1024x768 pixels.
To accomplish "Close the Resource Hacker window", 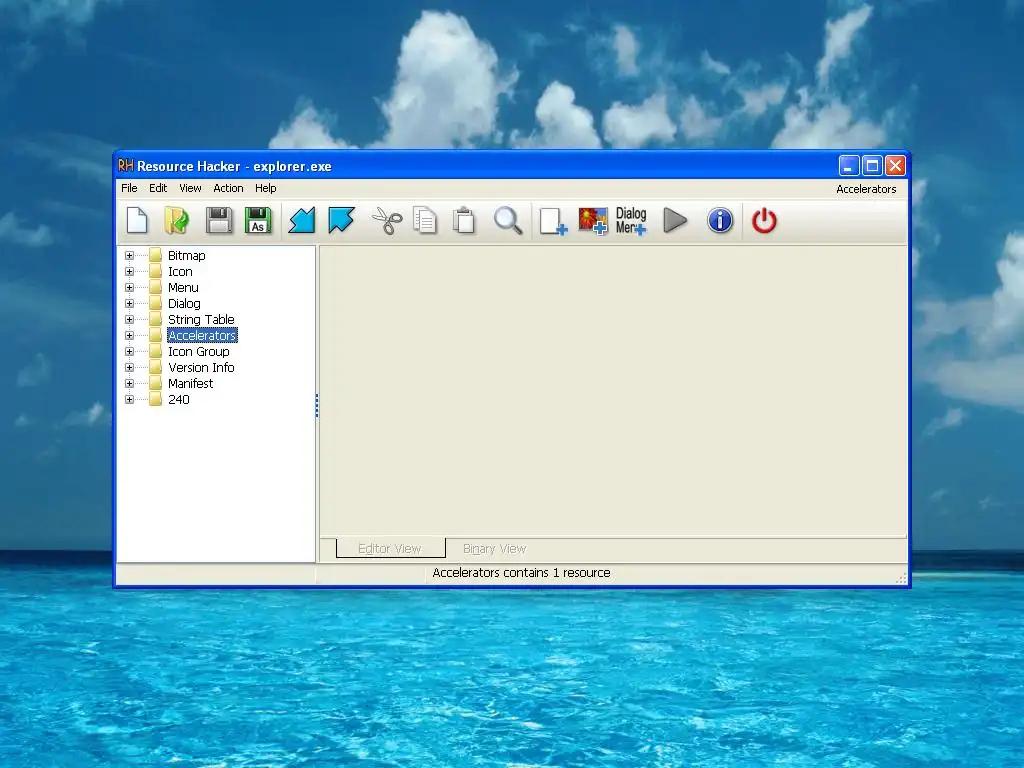I will 895,166.
